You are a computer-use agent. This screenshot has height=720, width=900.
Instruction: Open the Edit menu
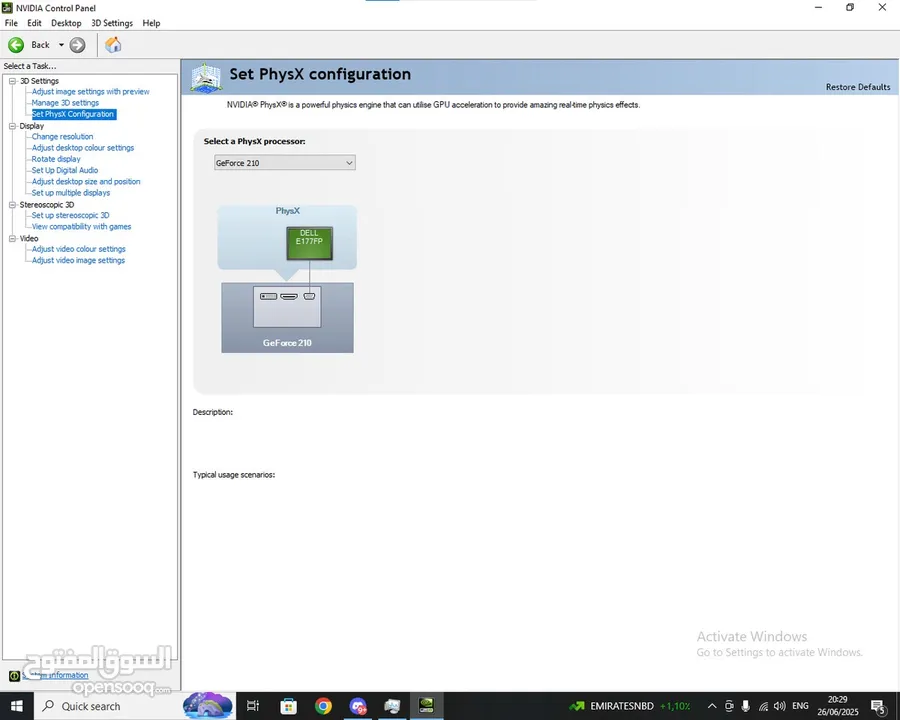34,23
